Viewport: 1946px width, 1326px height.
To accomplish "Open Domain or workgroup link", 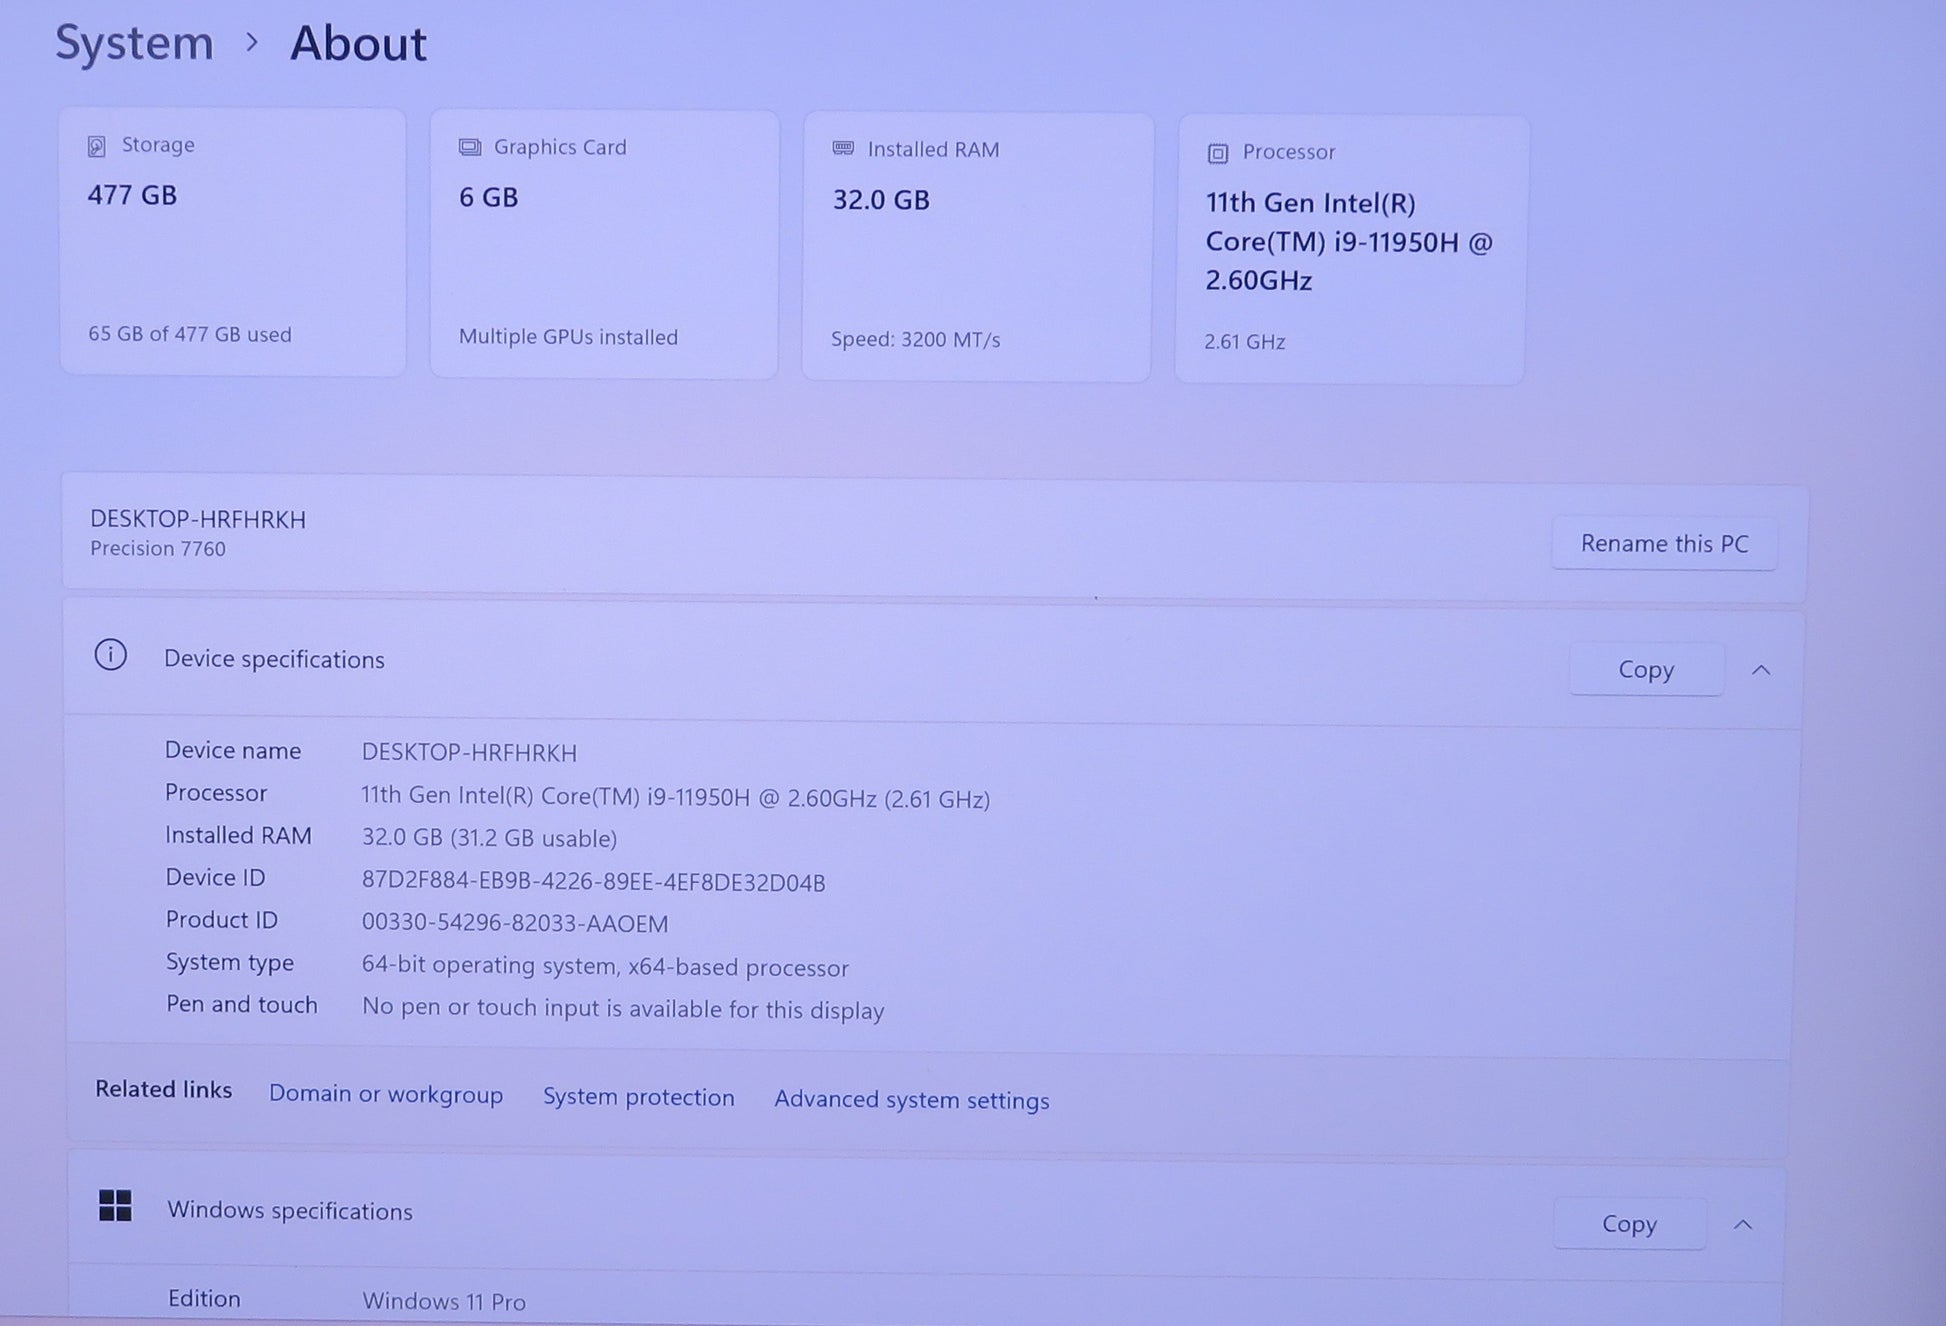I will [385, 1094].
